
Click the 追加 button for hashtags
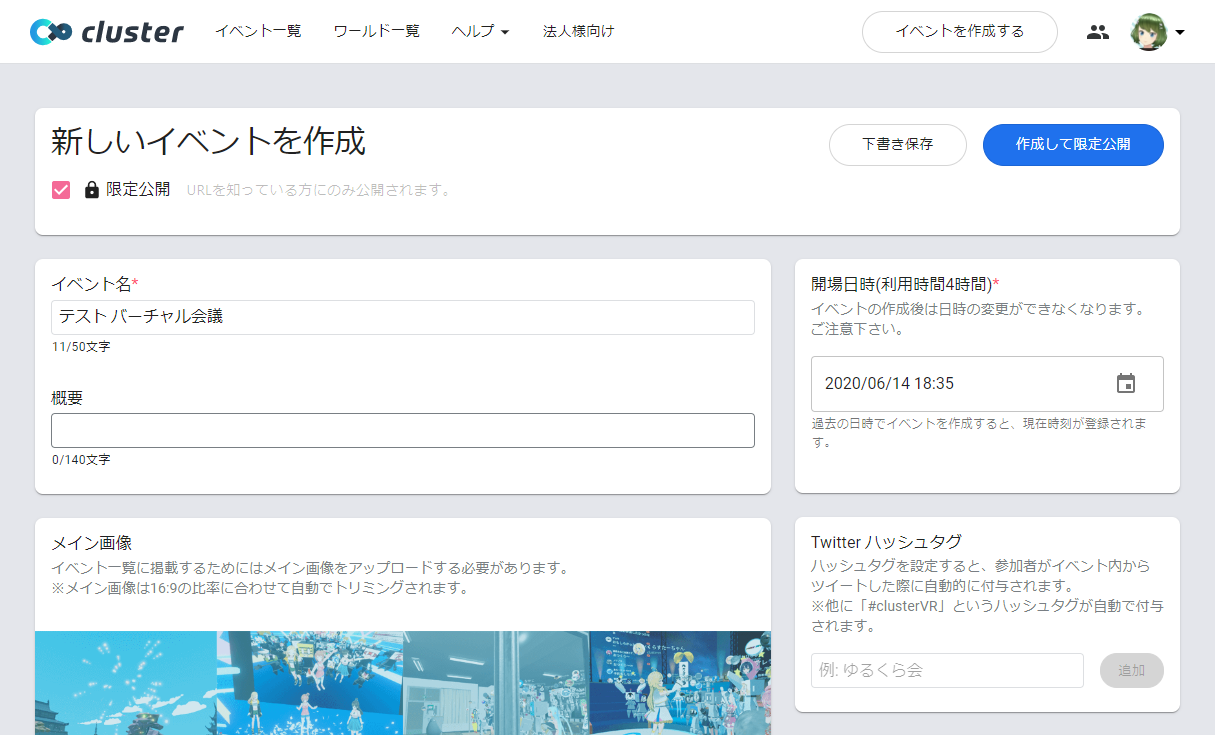(1131, 670)
